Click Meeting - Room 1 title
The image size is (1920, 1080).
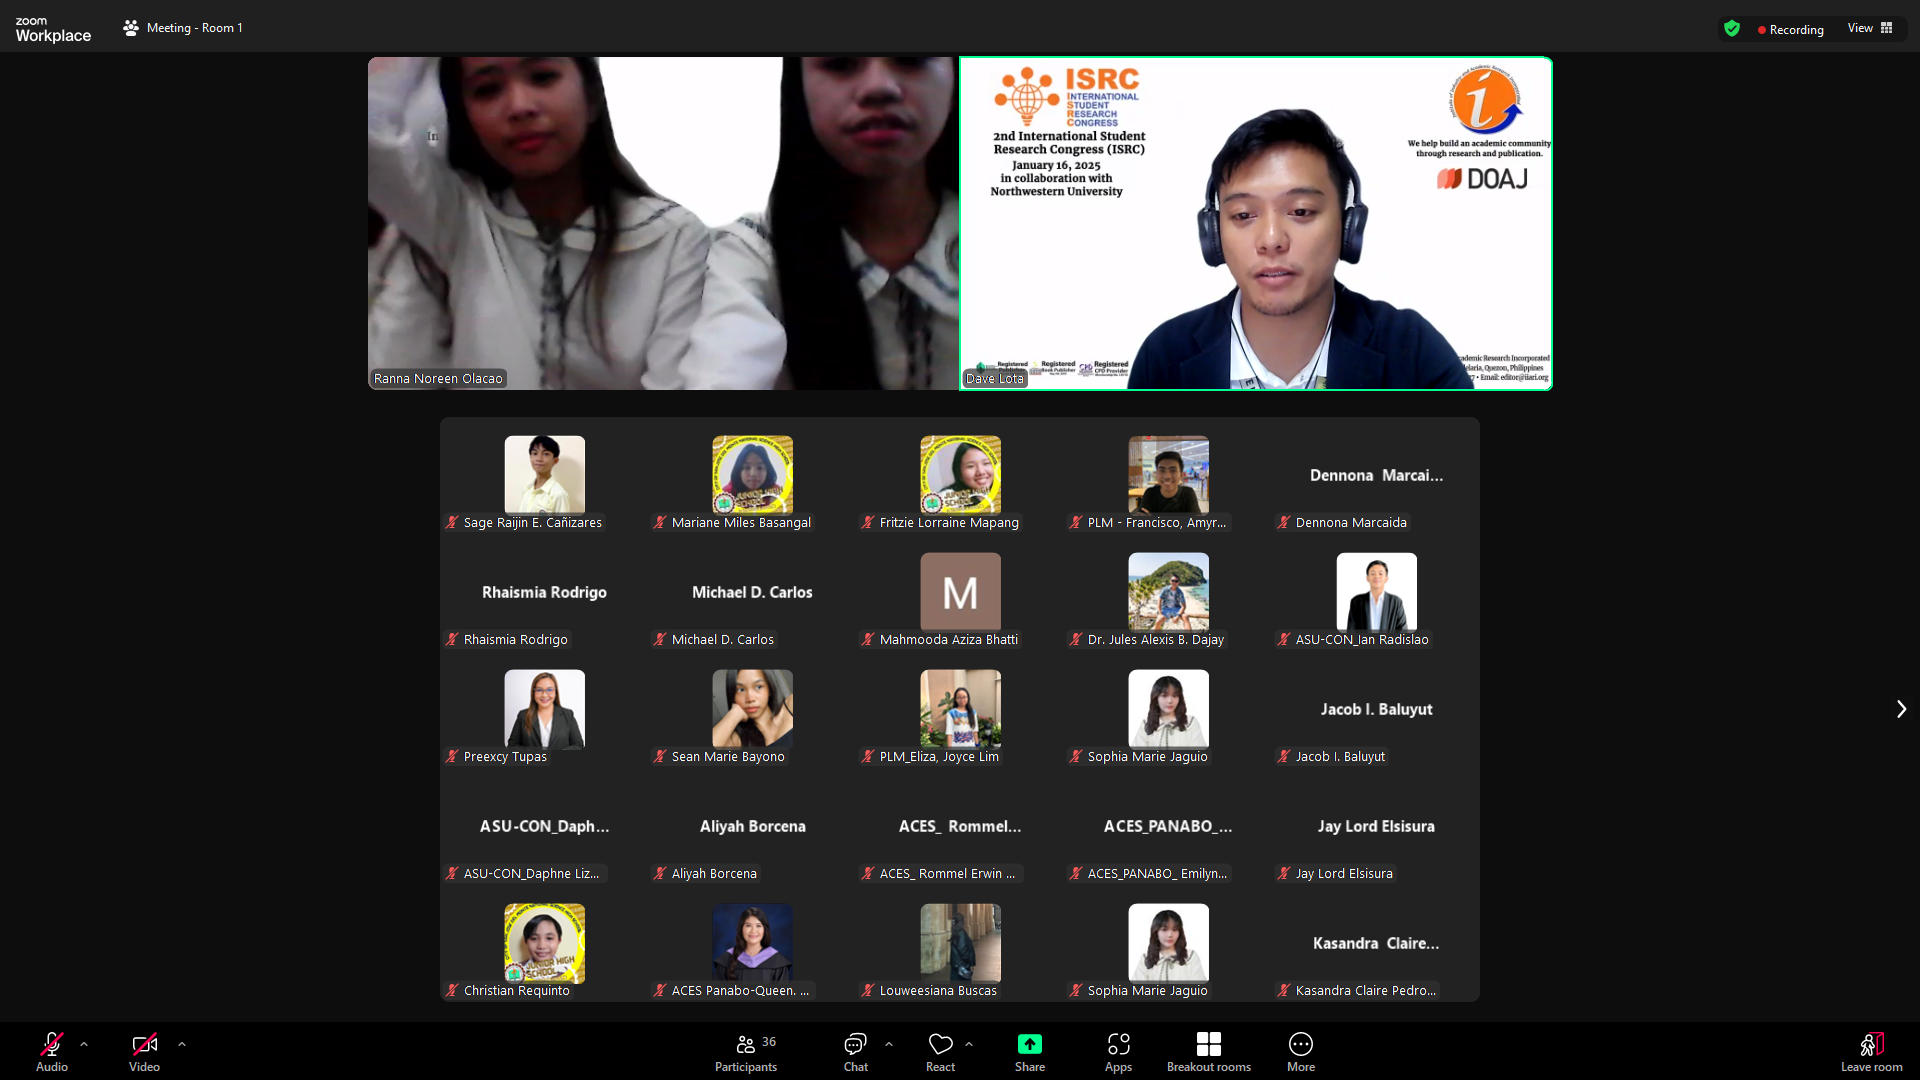[194, 28]
